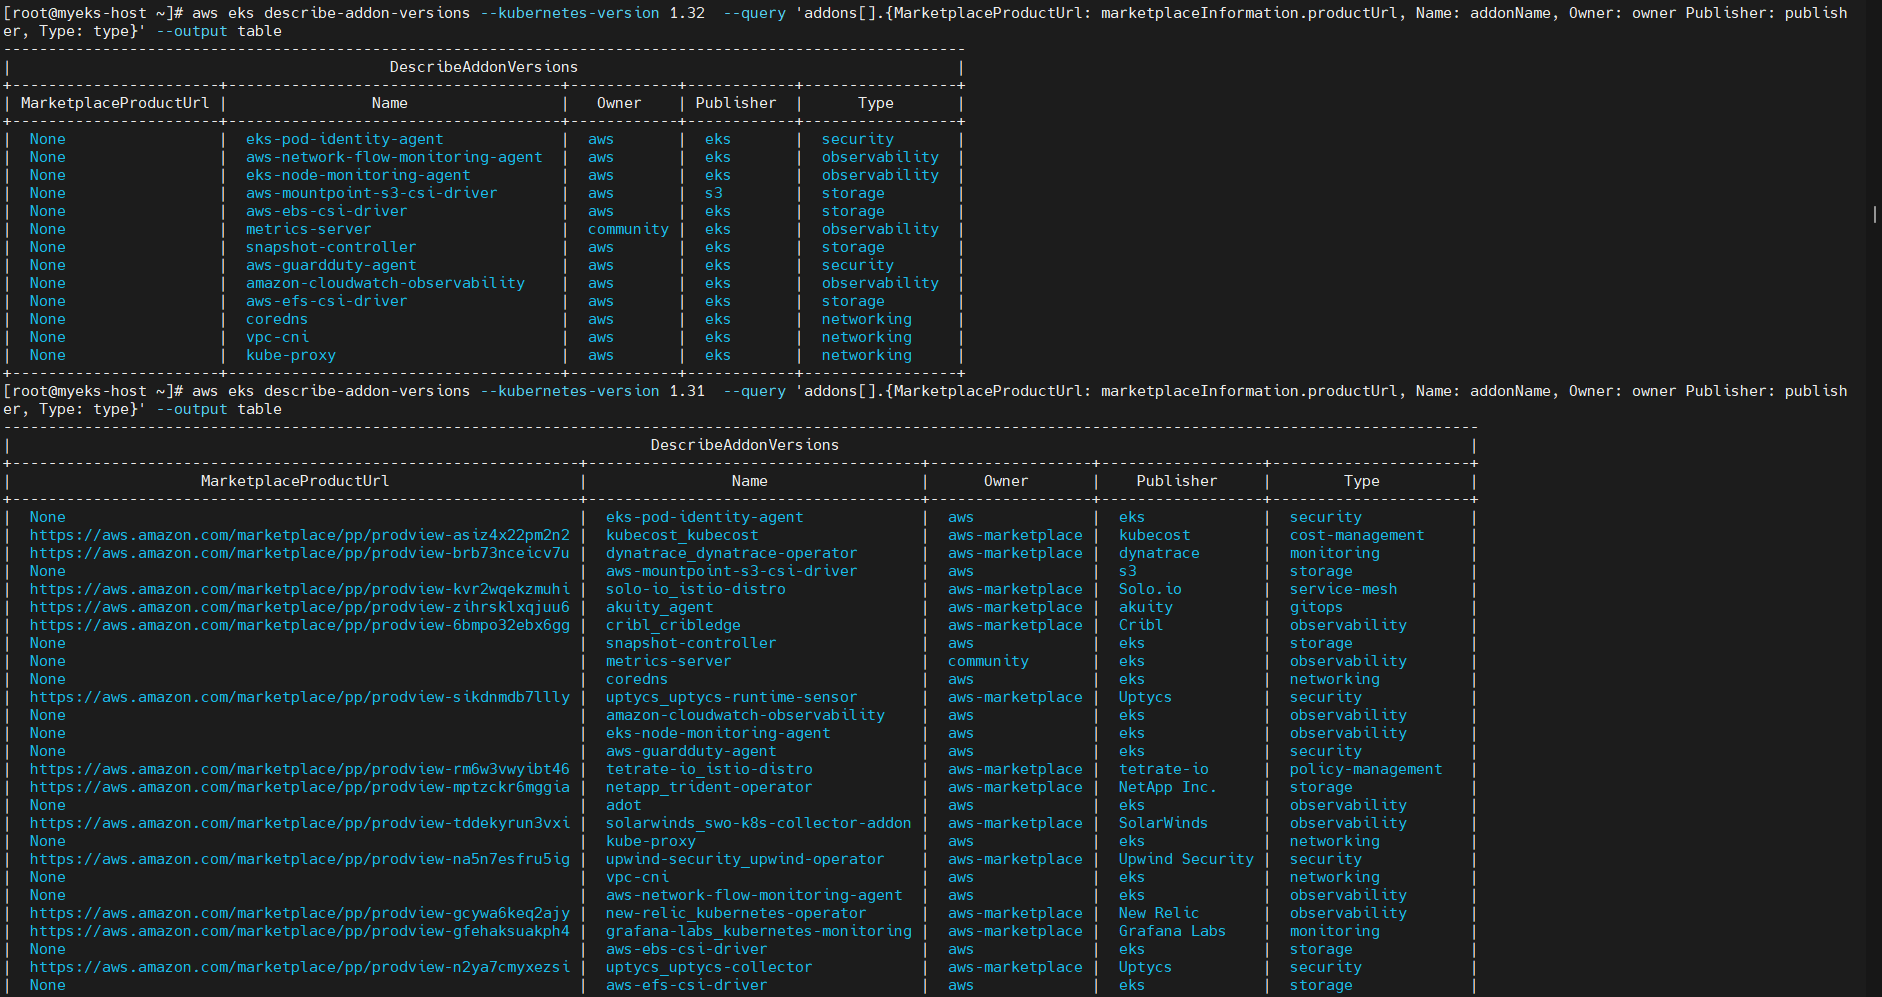The image size is (1882, 997).
Task: Click the community owner in the 1.32 table
Action: pyautogui.click(x=628, y=229)
